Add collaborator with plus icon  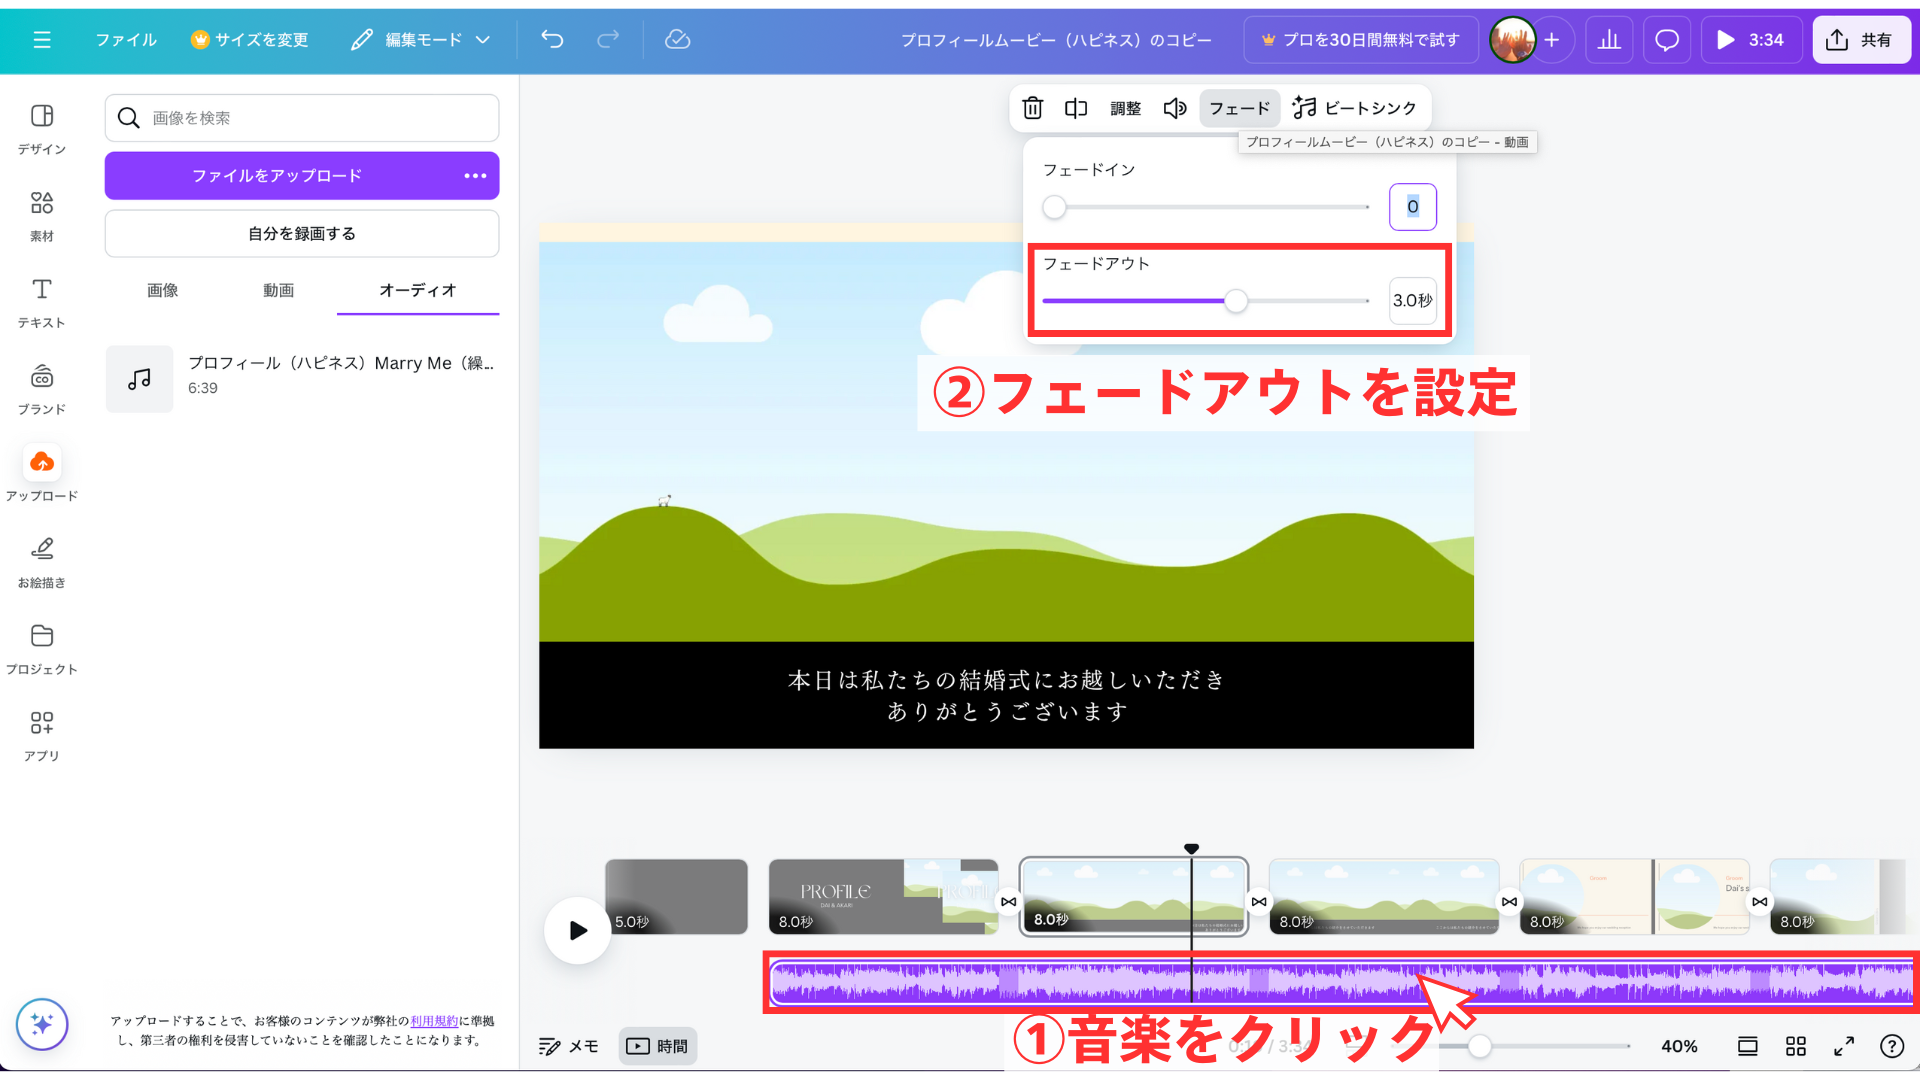click(1552, 40)
